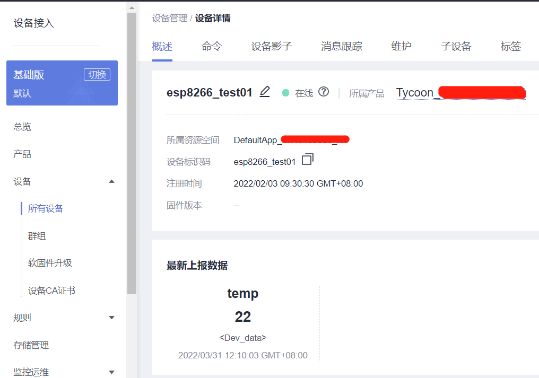Open the 子设备 tab
This screenshot has width=539, height=378.
pyautogui.click(x=456, y=46)
